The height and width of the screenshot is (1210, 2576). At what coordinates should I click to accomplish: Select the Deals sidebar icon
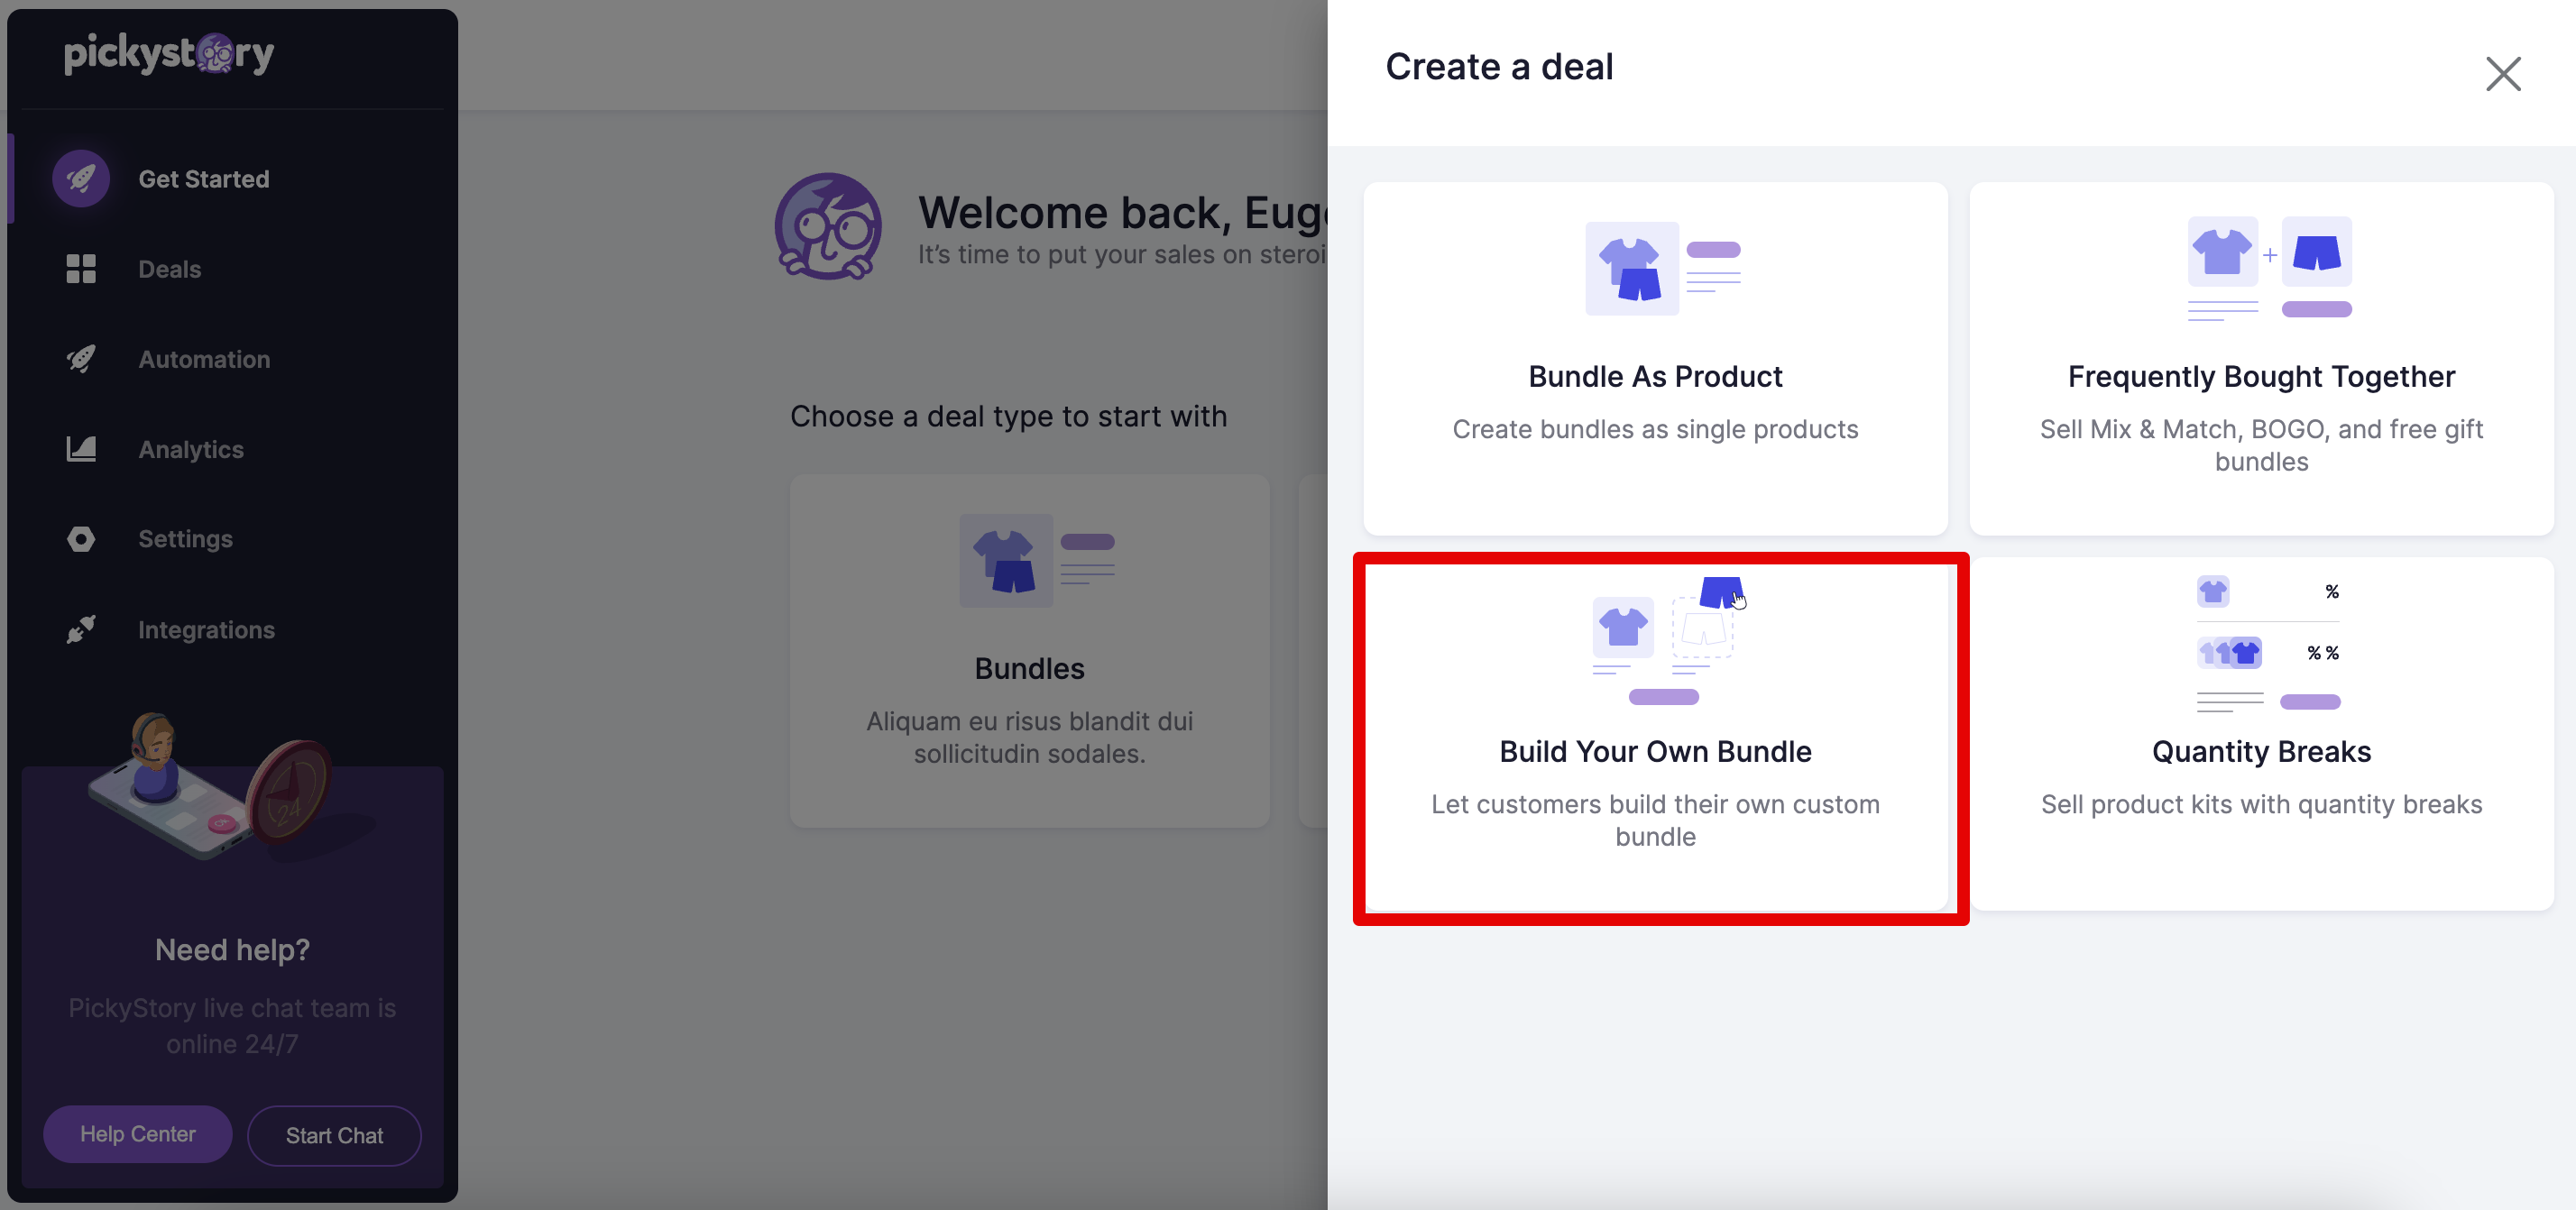point(78,268)
